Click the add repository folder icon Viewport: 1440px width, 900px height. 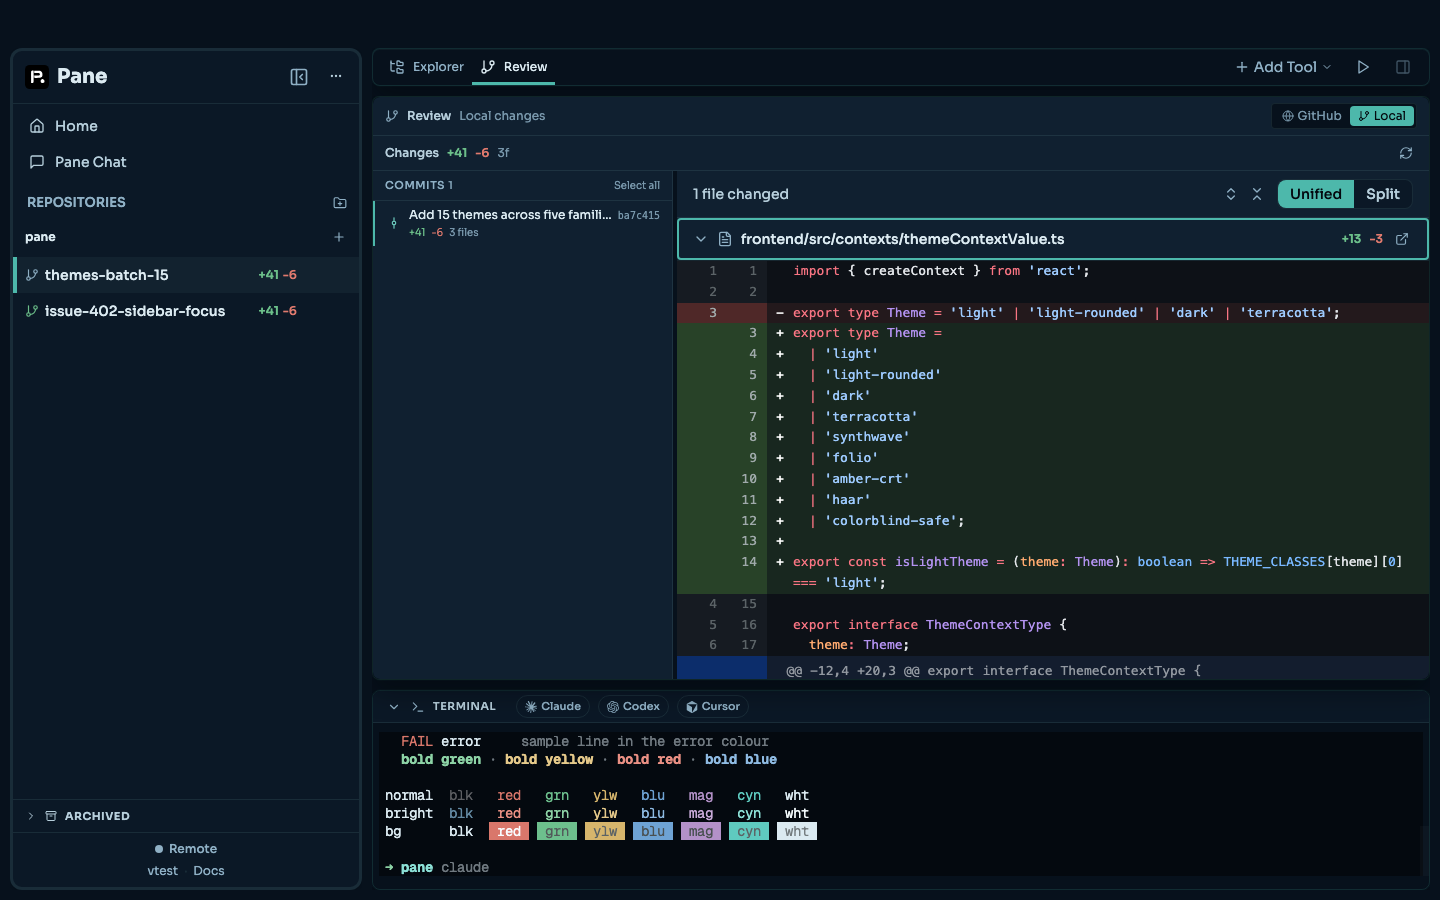339,202
